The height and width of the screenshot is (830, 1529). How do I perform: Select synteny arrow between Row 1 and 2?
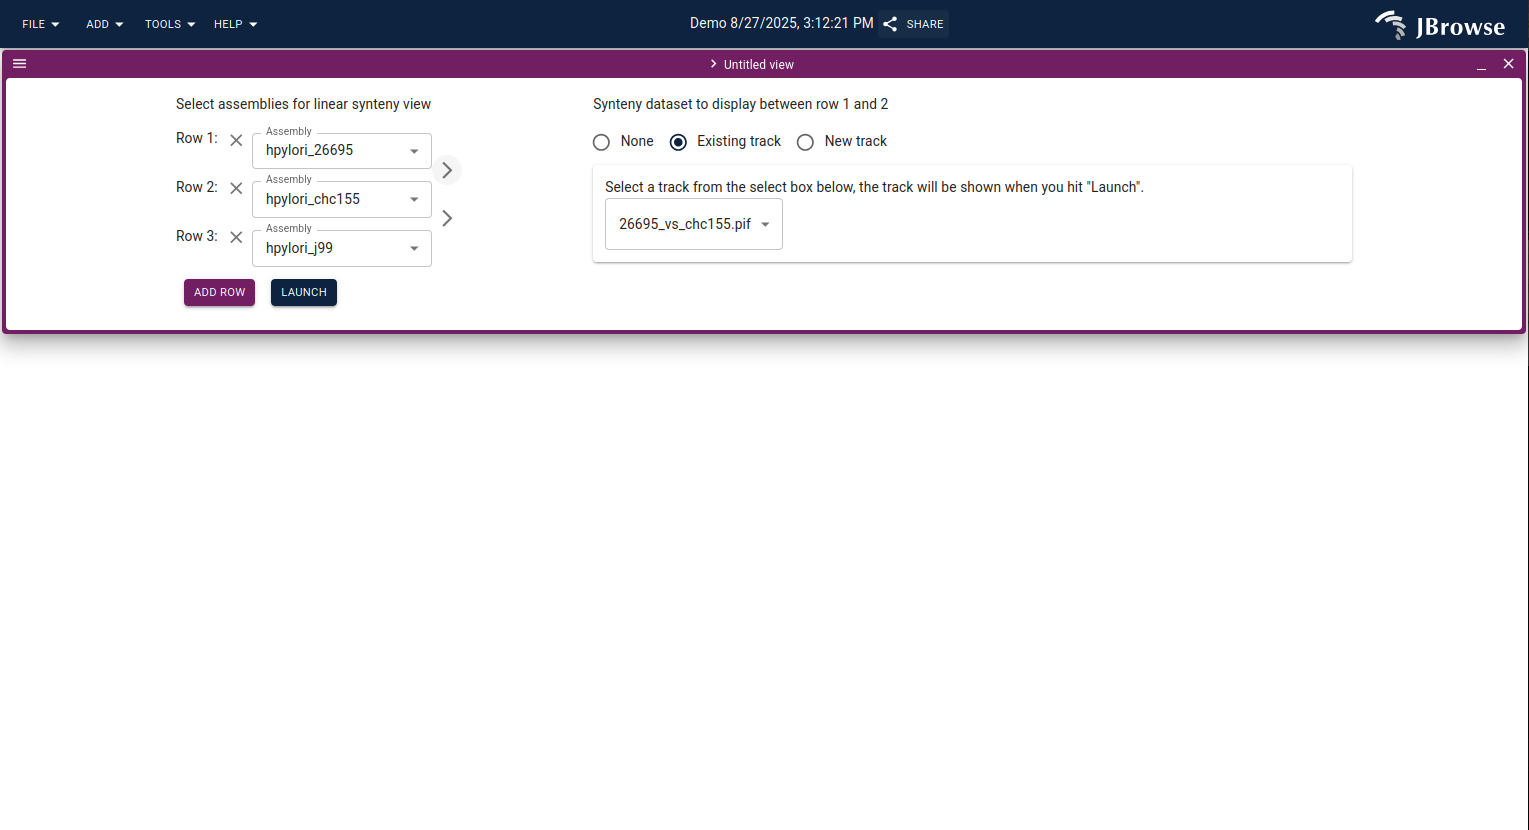[x=447, y=170]
